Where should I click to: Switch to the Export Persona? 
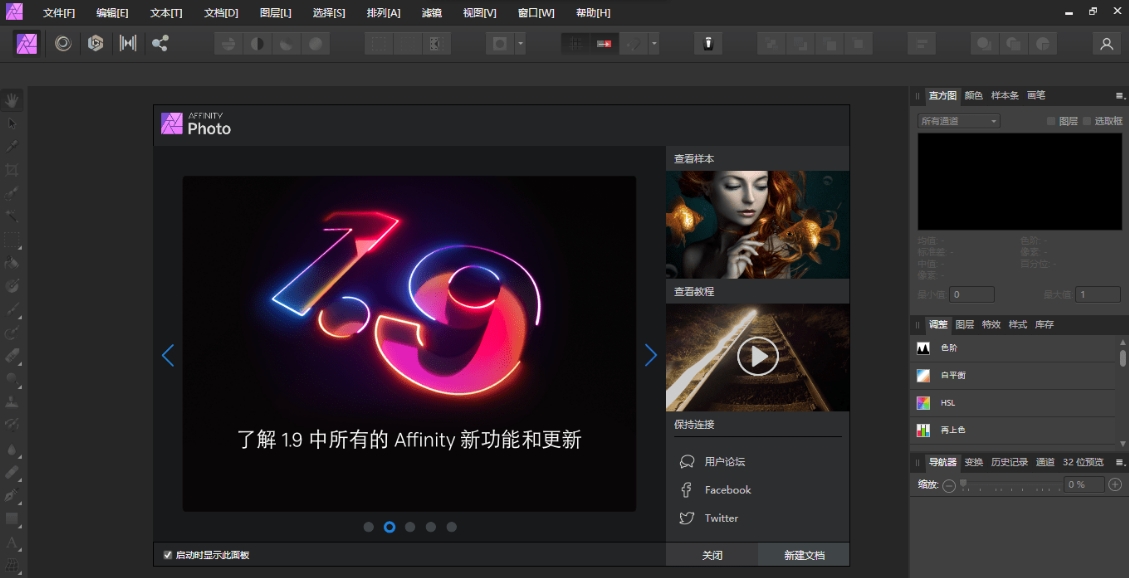160,43
